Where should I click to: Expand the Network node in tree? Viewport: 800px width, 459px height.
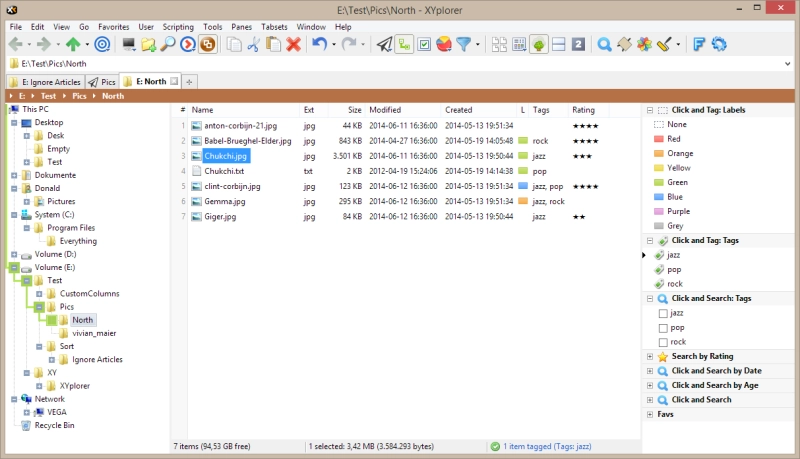coord(14,399)
